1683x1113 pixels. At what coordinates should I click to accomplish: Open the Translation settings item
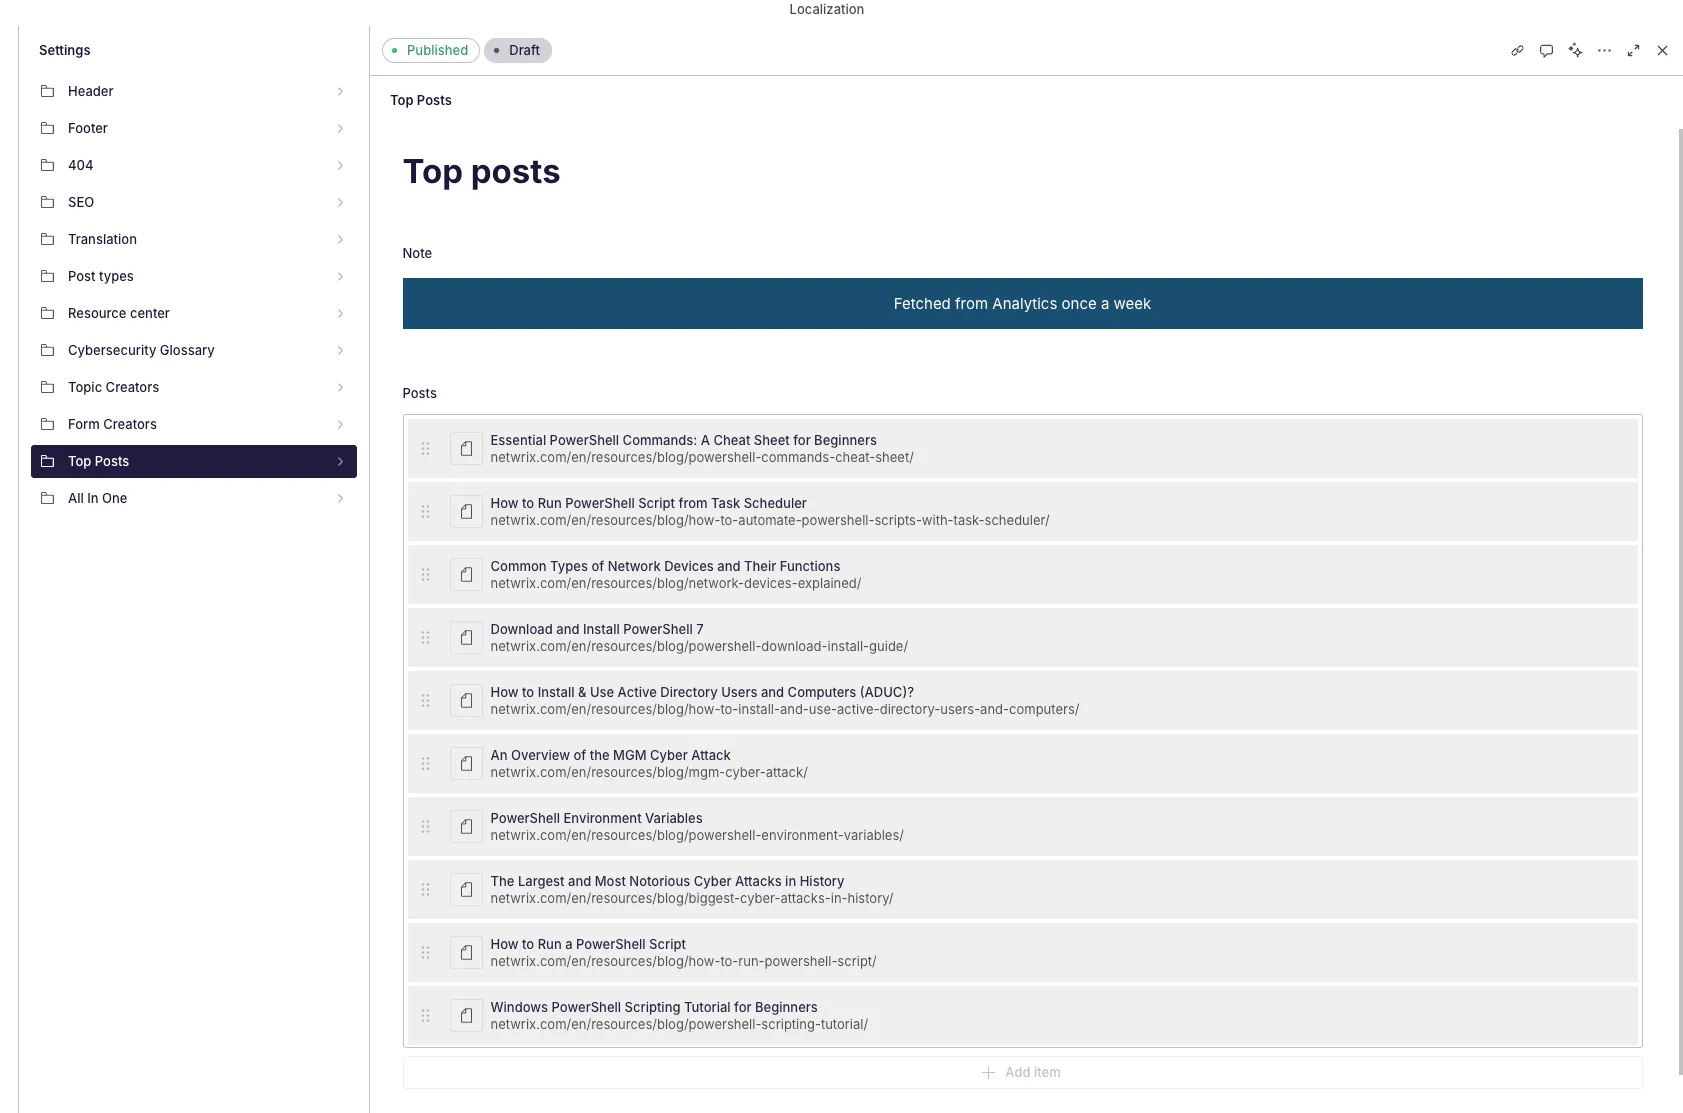[x=194, y=239]
